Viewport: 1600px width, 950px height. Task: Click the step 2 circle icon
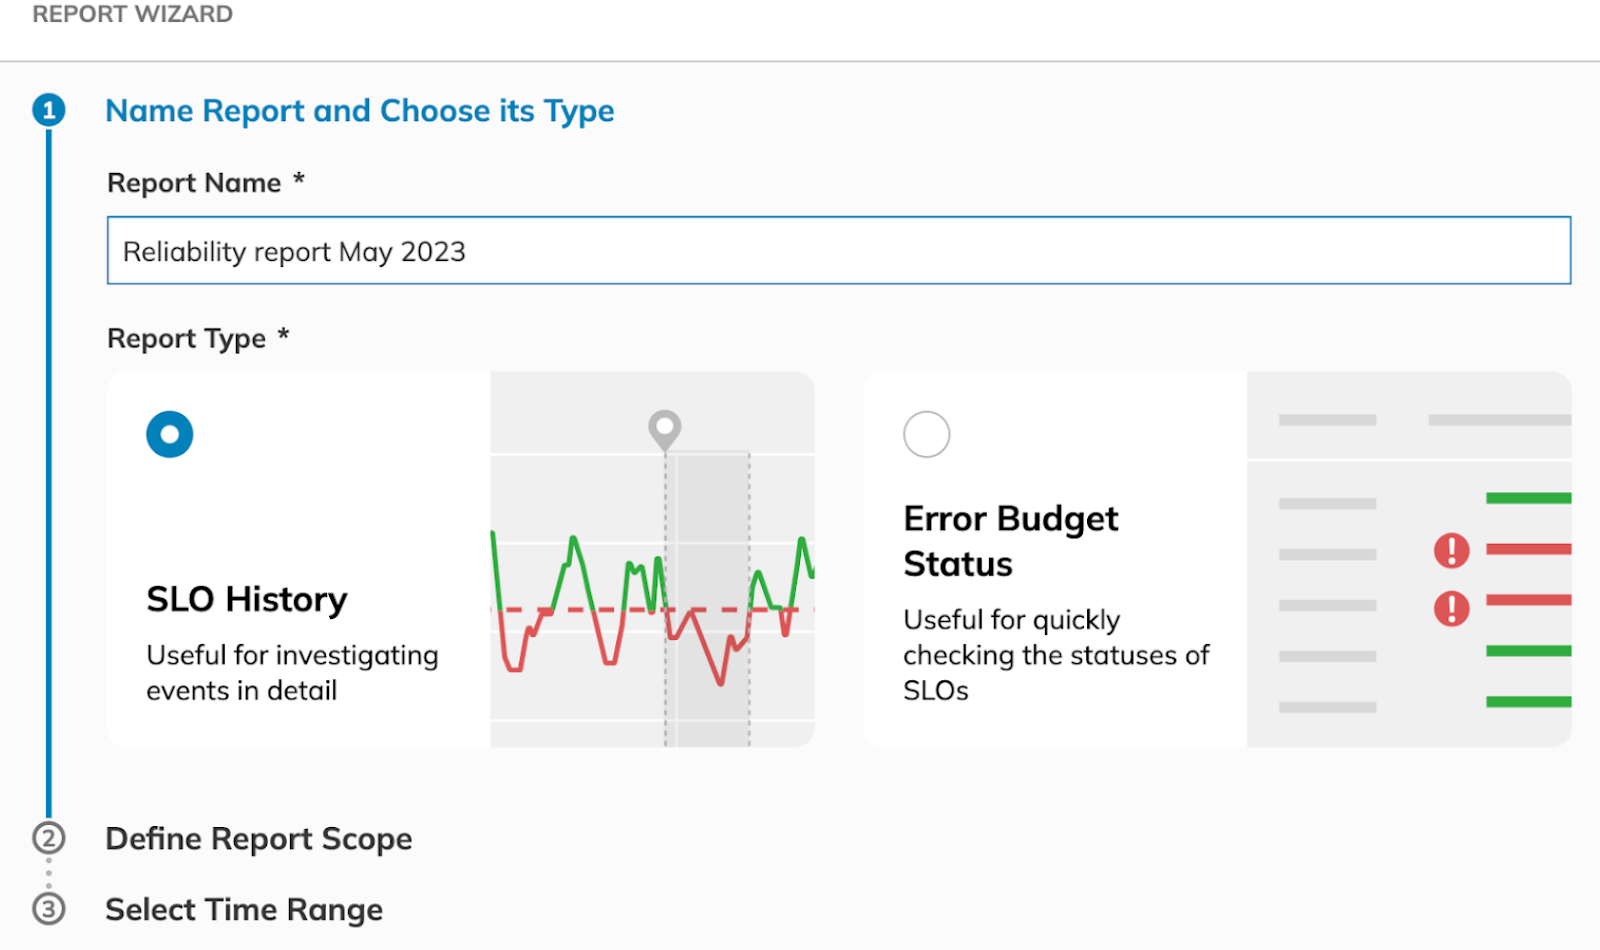49,838
